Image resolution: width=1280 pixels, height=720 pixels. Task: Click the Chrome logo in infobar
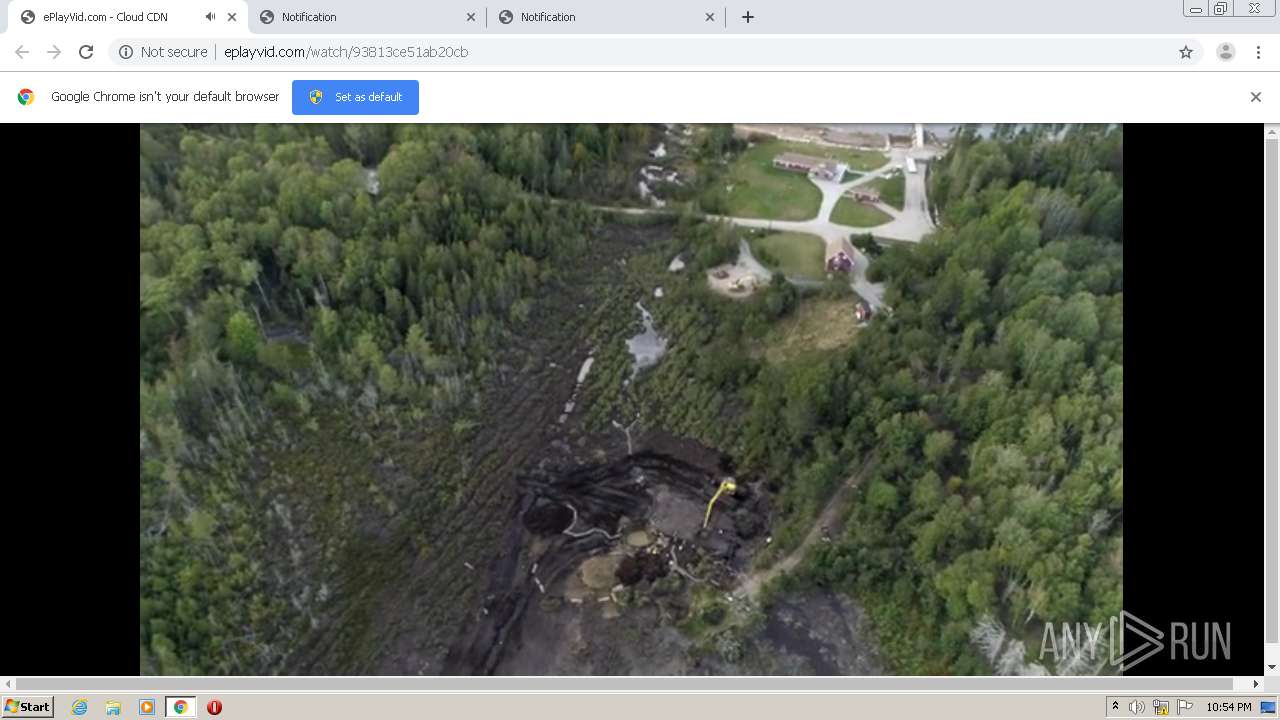(26, 97)
